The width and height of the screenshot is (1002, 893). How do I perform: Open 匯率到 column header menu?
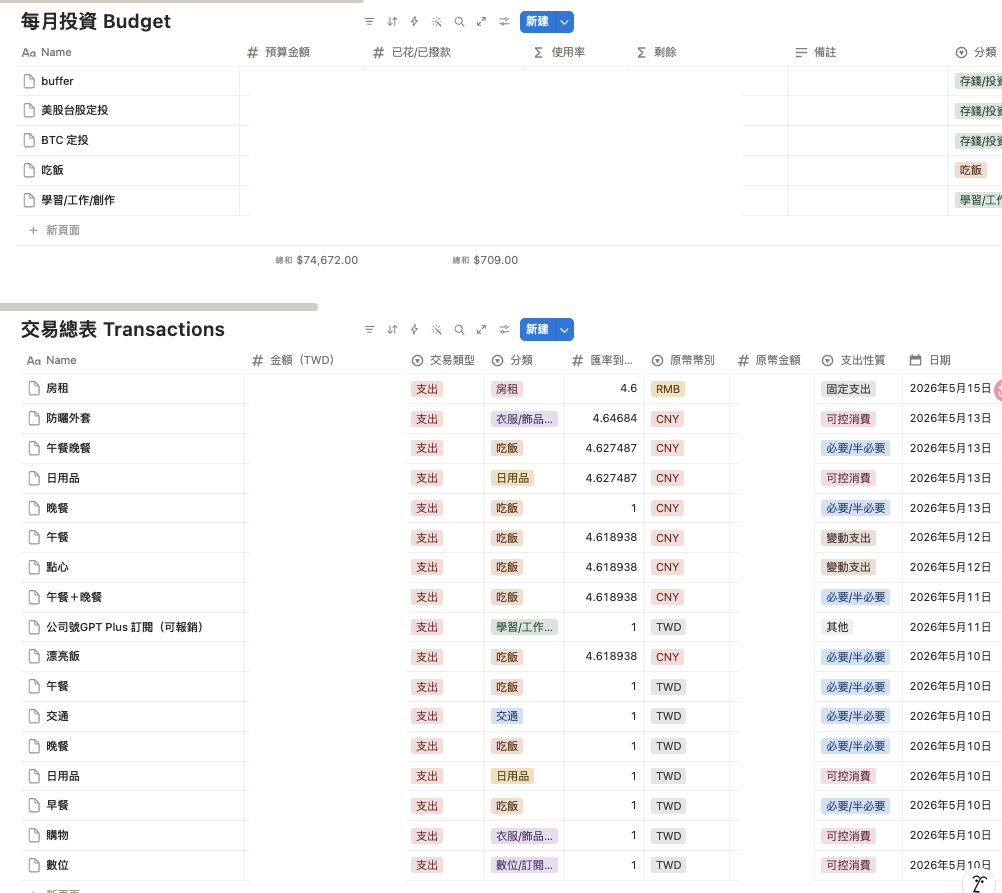602,361
